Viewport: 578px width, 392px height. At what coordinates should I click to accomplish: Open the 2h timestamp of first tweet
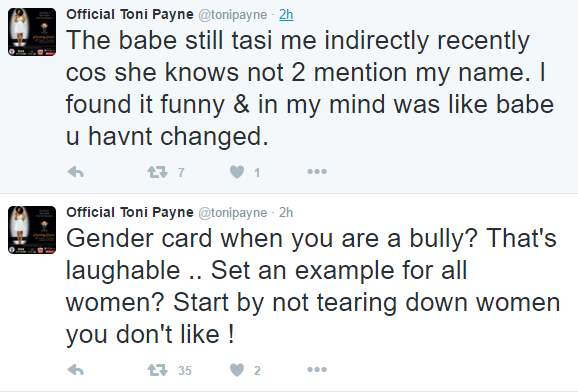point(286,15)
